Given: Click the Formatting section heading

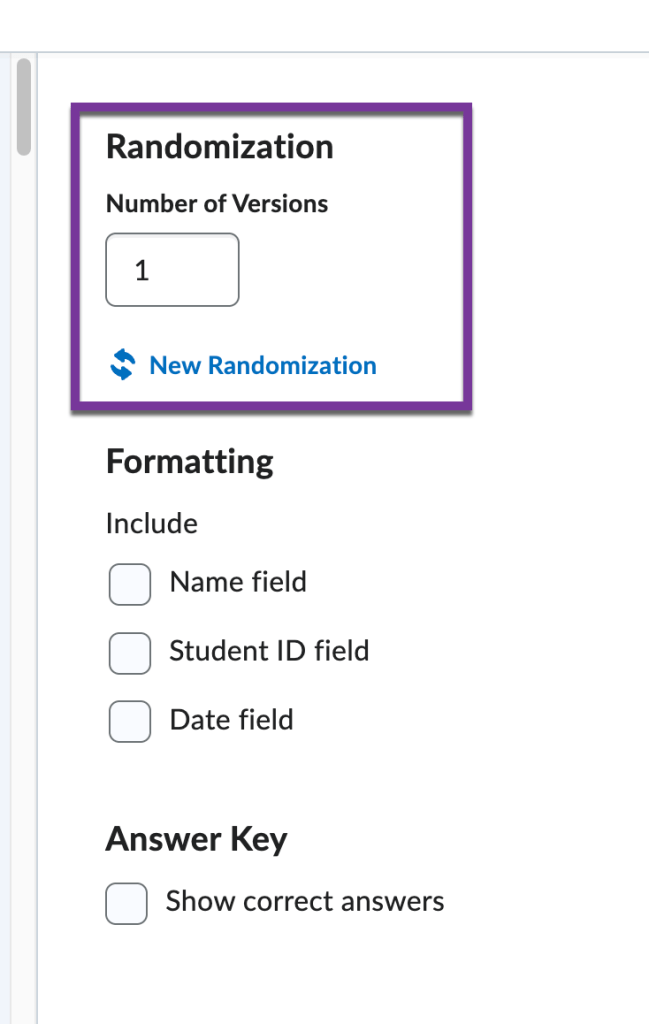Looking at the screenshot, I should click(189, 462).
